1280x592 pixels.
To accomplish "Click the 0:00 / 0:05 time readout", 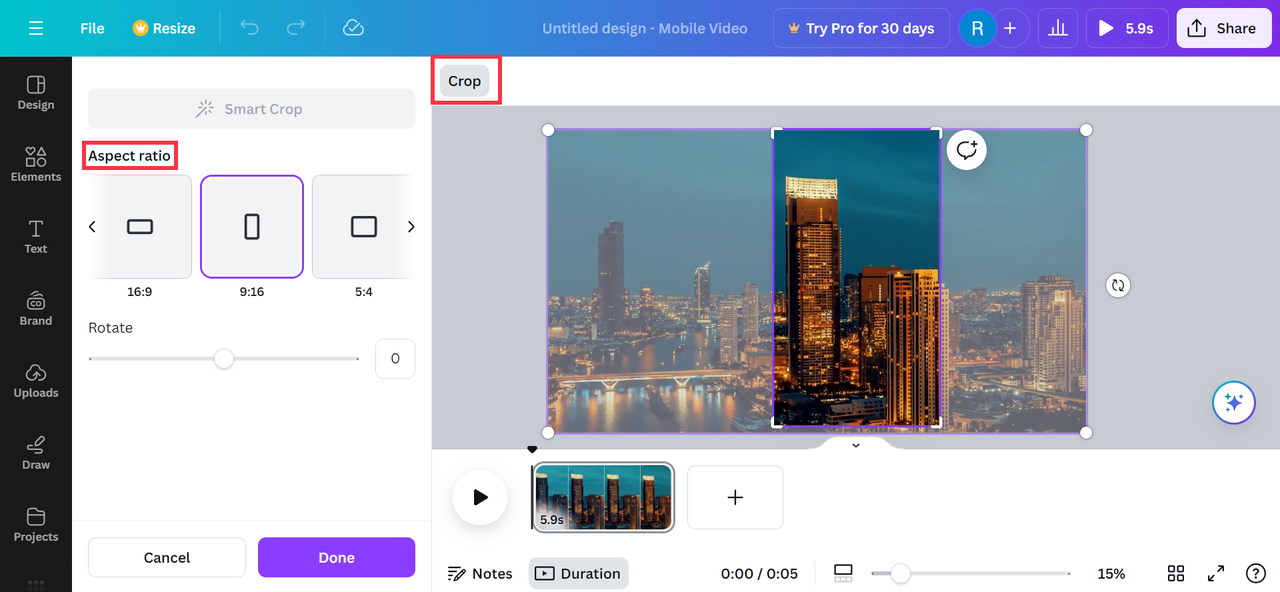I will pos(759,573).
